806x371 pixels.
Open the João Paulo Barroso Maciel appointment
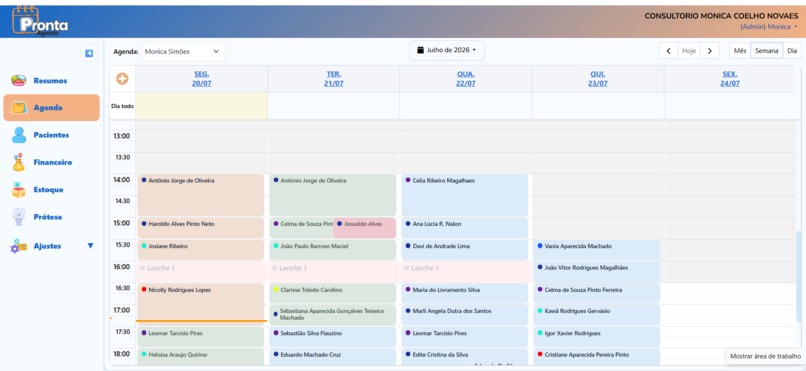(x=333, y=250)
